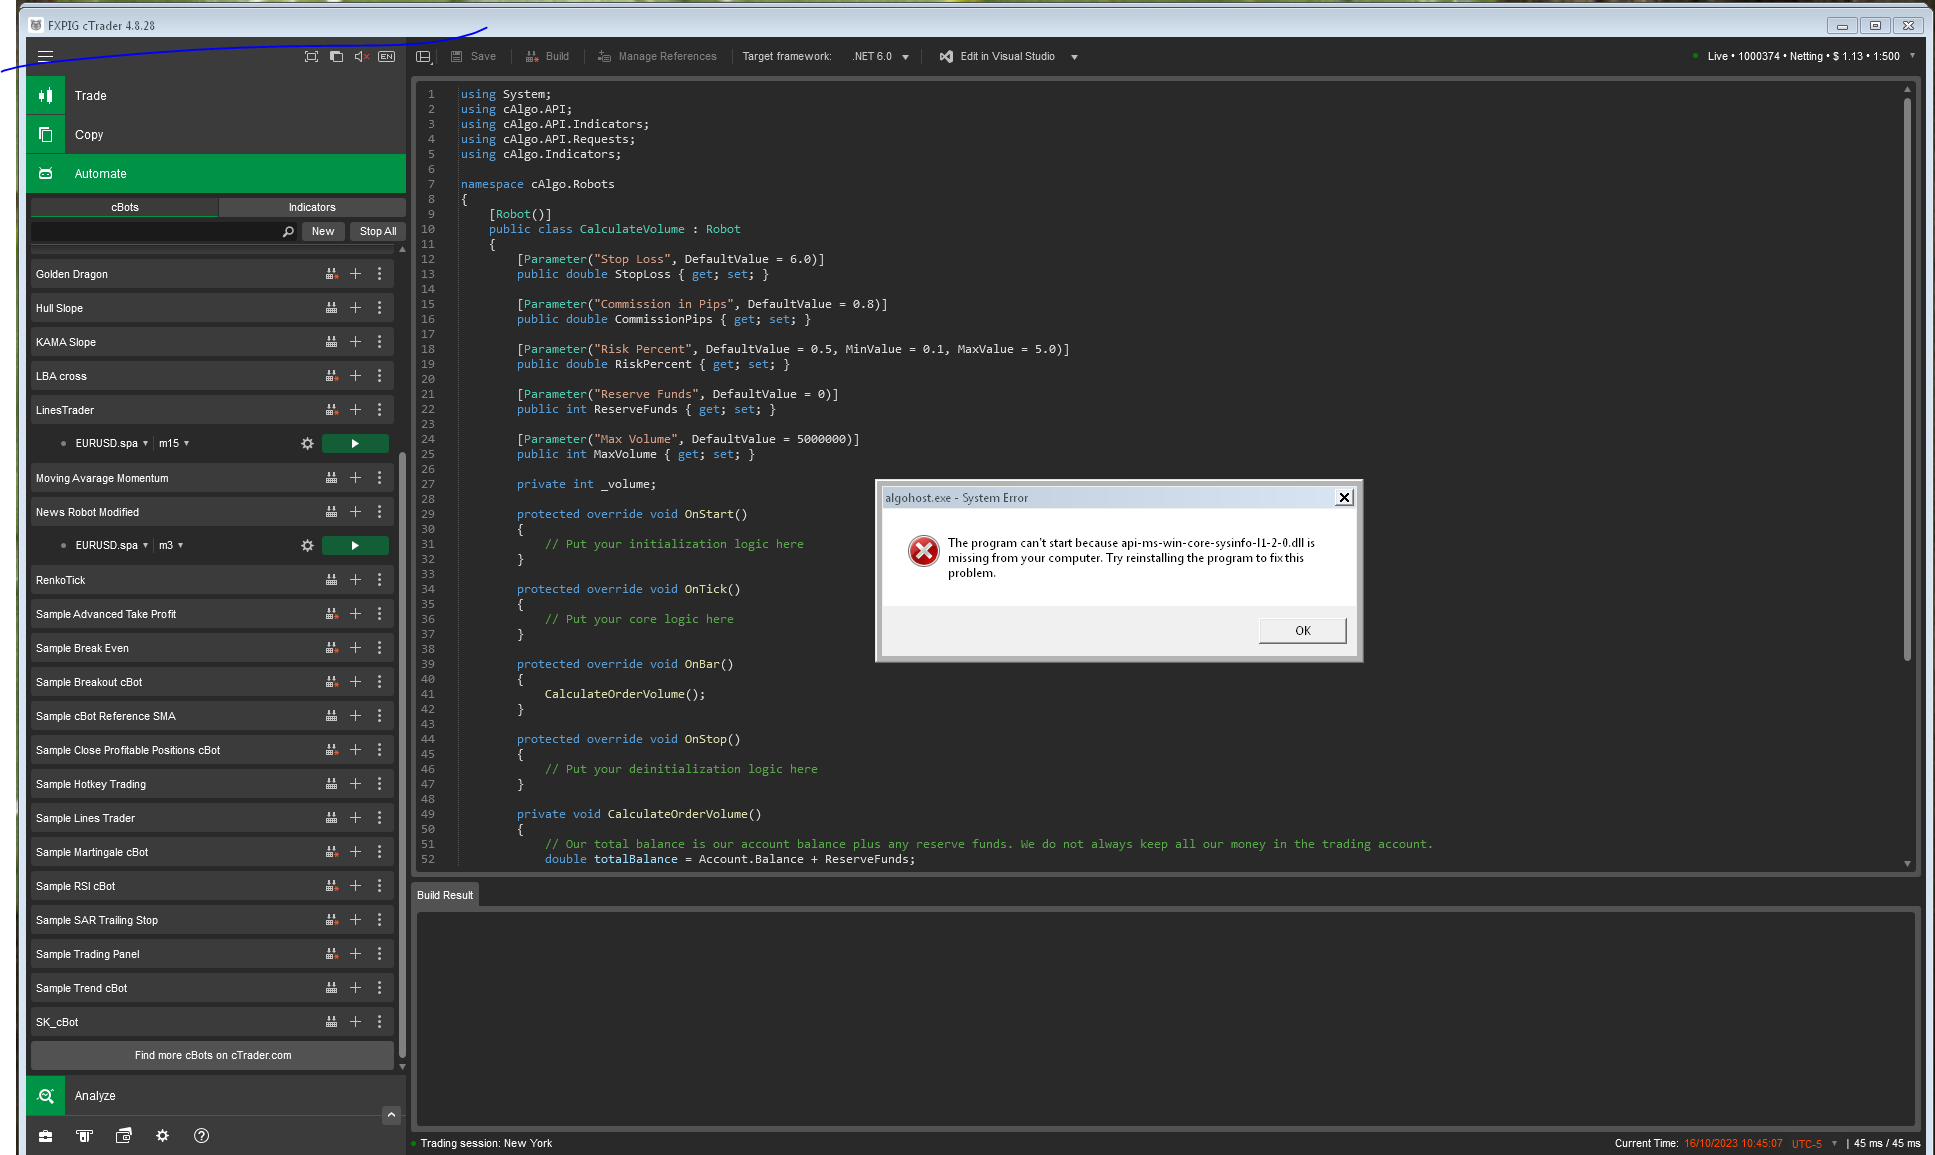
Task: Collapse the bottom panel chevron
Action: point(392,1115)
